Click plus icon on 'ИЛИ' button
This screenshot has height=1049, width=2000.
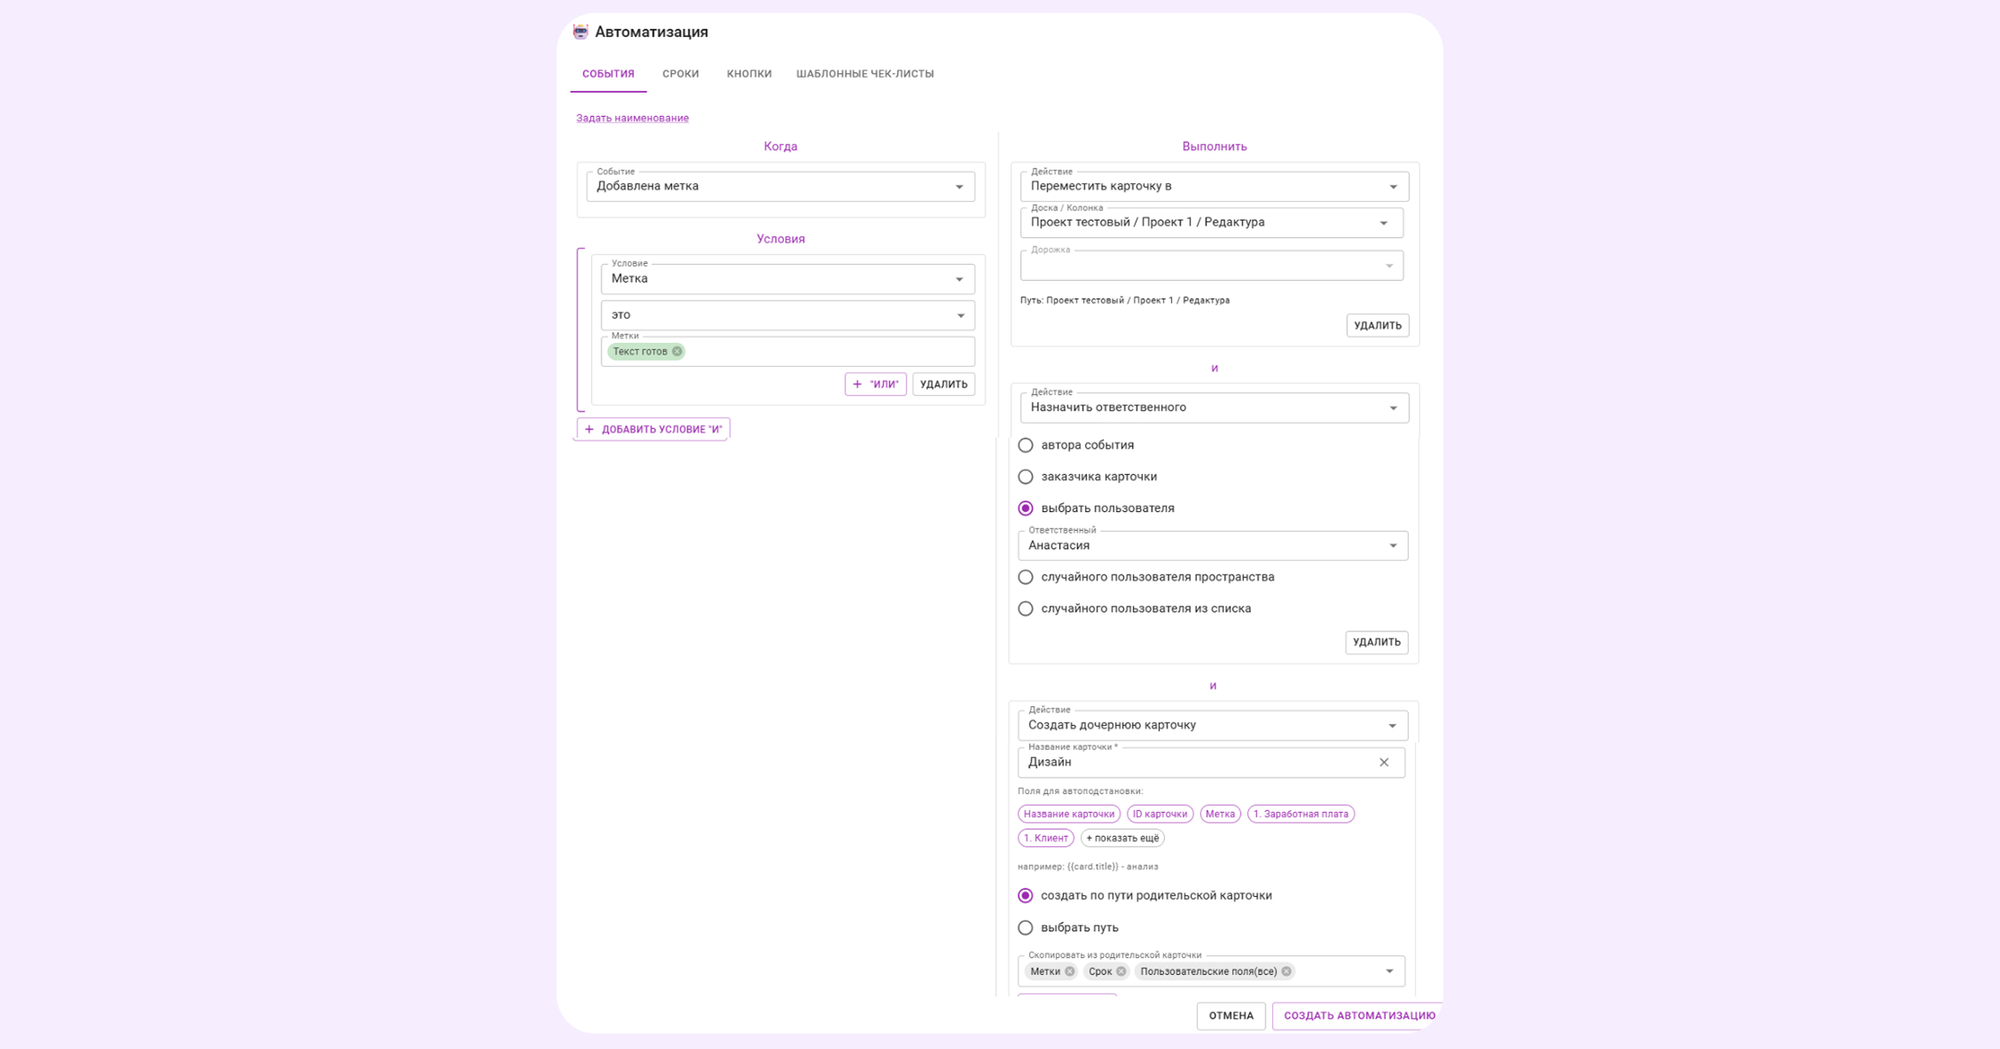click(x=857, y=384)
